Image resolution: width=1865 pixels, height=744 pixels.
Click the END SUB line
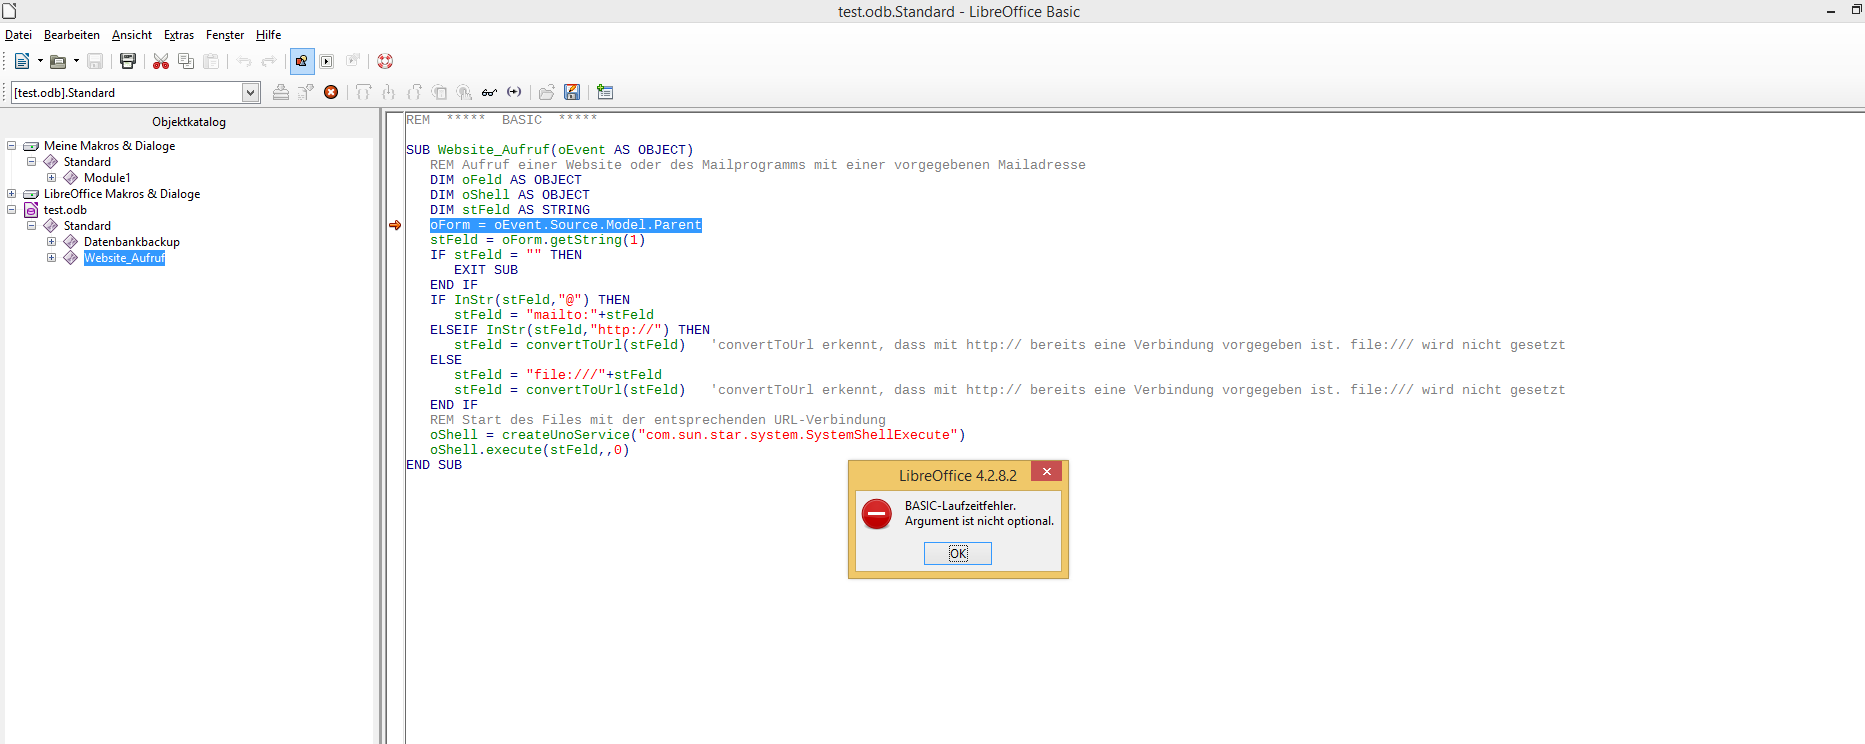434,465
